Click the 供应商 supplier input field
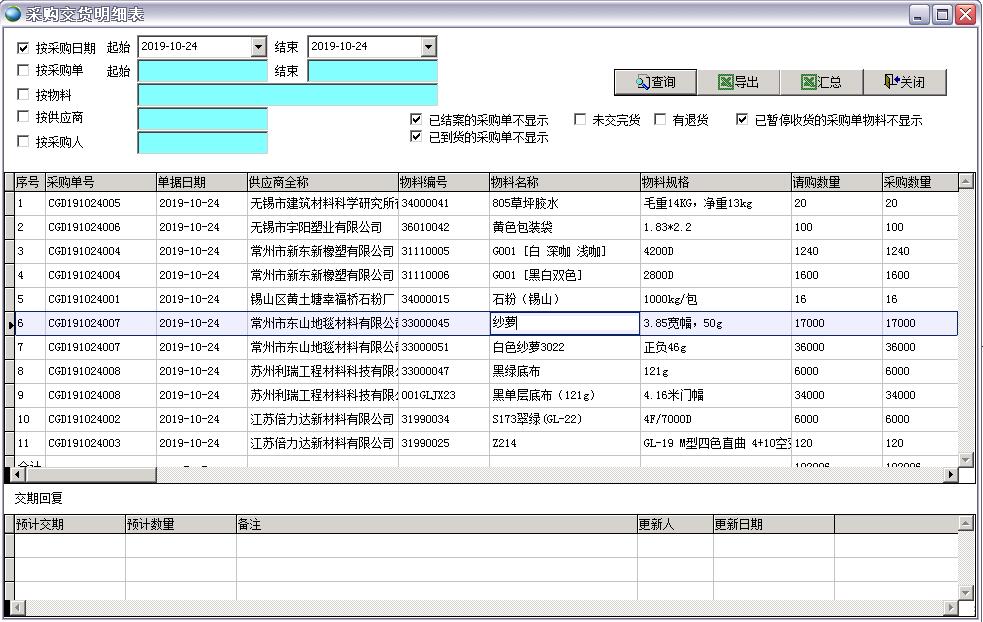The image size is (983, 622). (202, 117)
